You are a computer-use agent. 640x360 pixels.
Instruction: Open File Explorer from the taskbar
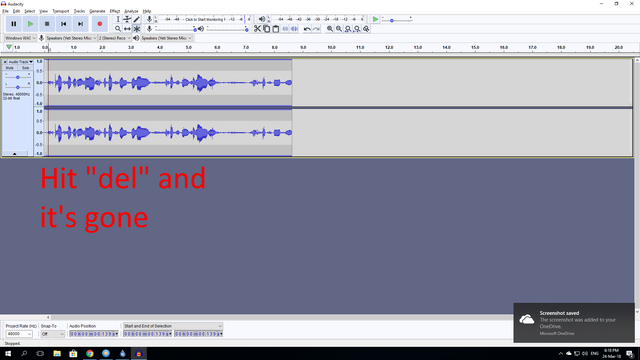coord(57,353)
